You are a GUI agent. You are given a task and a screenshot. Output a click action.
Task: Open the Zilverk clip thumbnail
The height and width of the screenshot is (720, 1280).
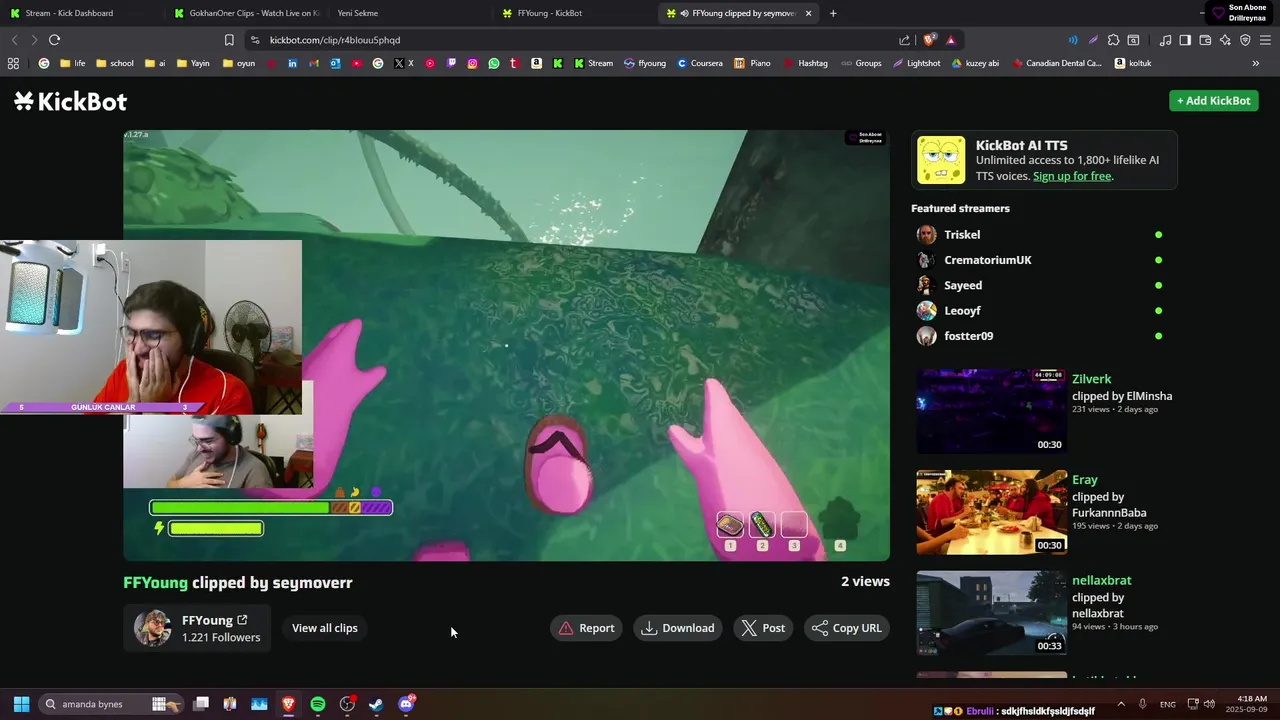click(x=992, y=411)
